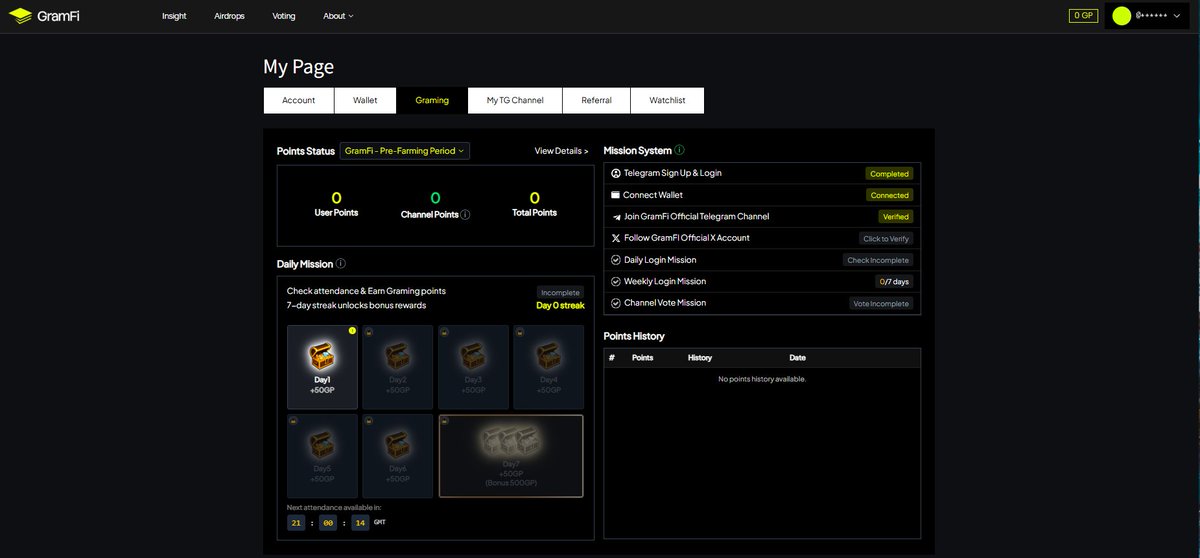This screenshot has height=558, width=1200.
Task: Click the green profile avatar
Action: pos(1121,16)
